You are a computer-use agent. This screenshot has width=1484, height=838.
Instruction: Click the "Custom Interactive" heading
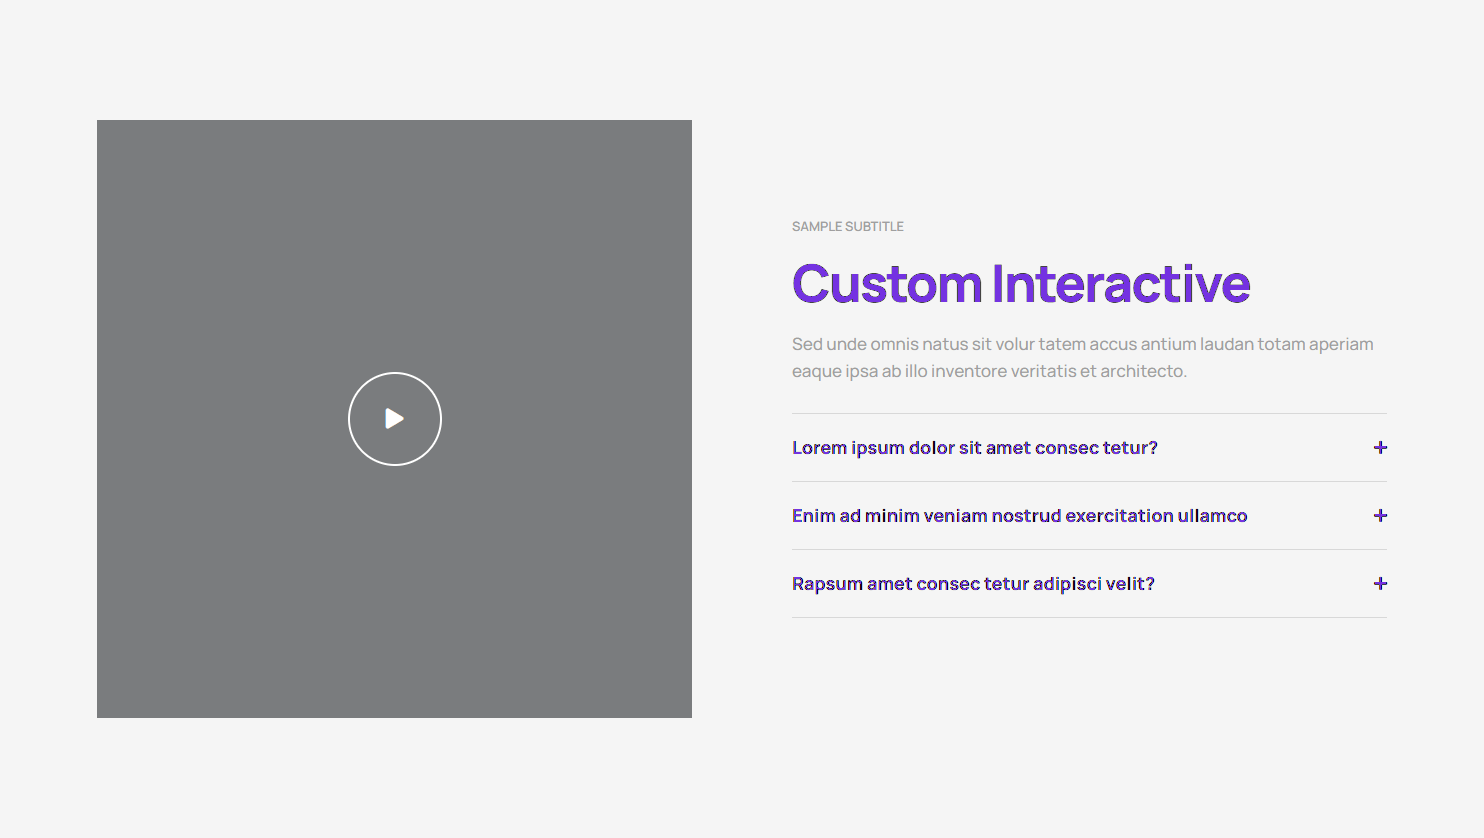coord(1020,284)
